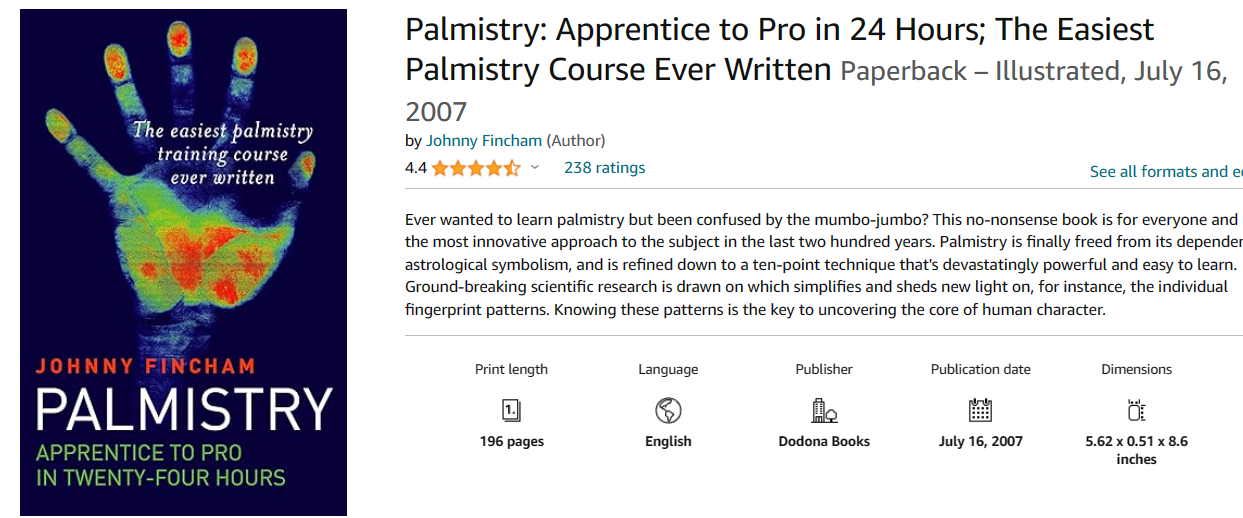
Task: Click the 4.4 rating number
Action: pyautogui.click(x=415, y=168)
